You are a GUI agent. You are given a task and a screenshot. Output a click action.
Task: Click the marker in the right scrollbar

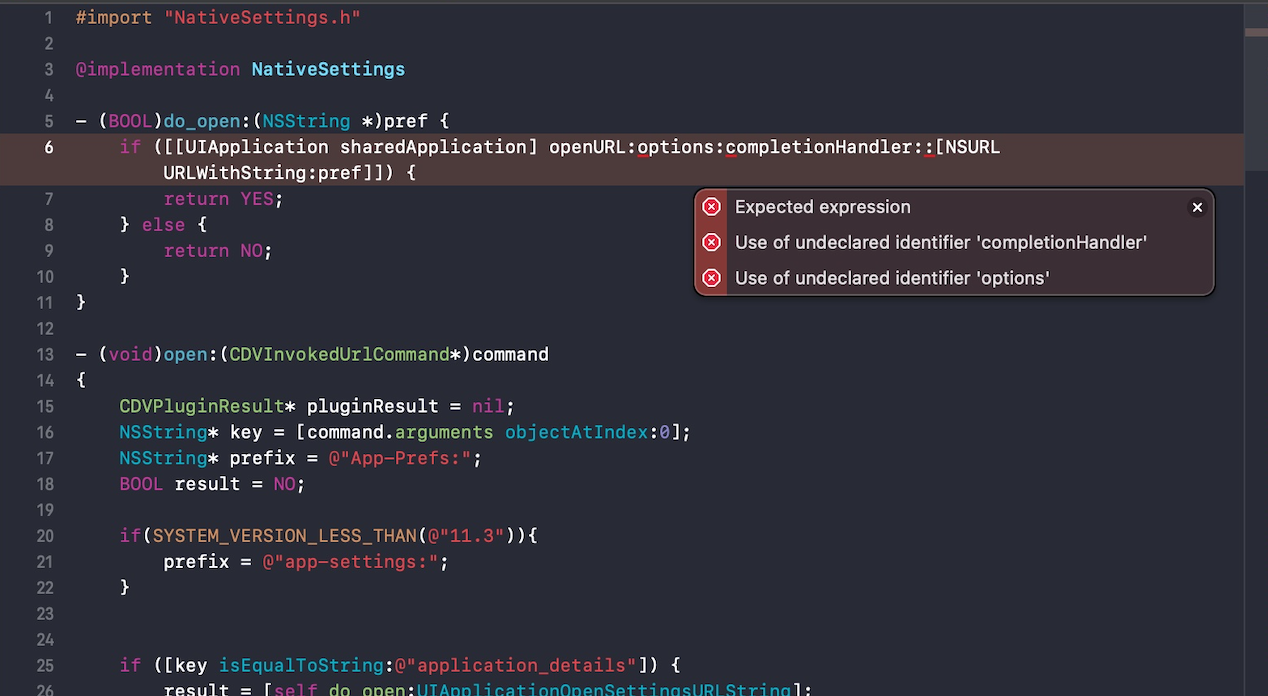(x=1255, y=32)
